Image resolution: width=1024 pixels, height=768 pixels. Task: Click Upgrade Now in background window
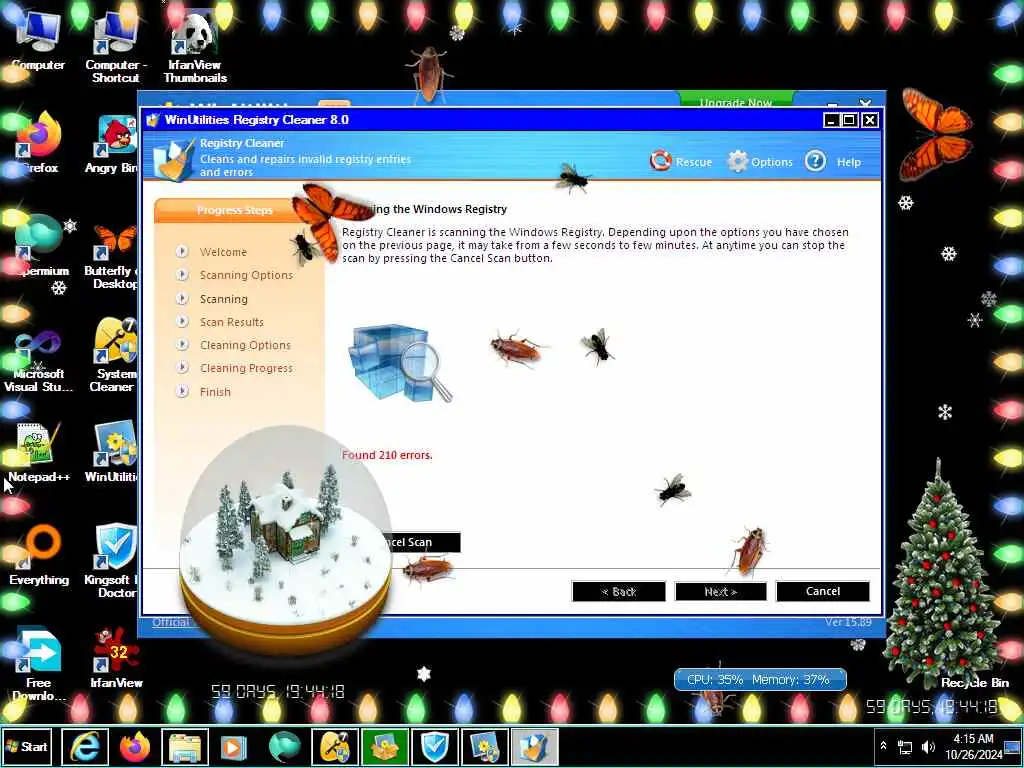click(735, 102)
